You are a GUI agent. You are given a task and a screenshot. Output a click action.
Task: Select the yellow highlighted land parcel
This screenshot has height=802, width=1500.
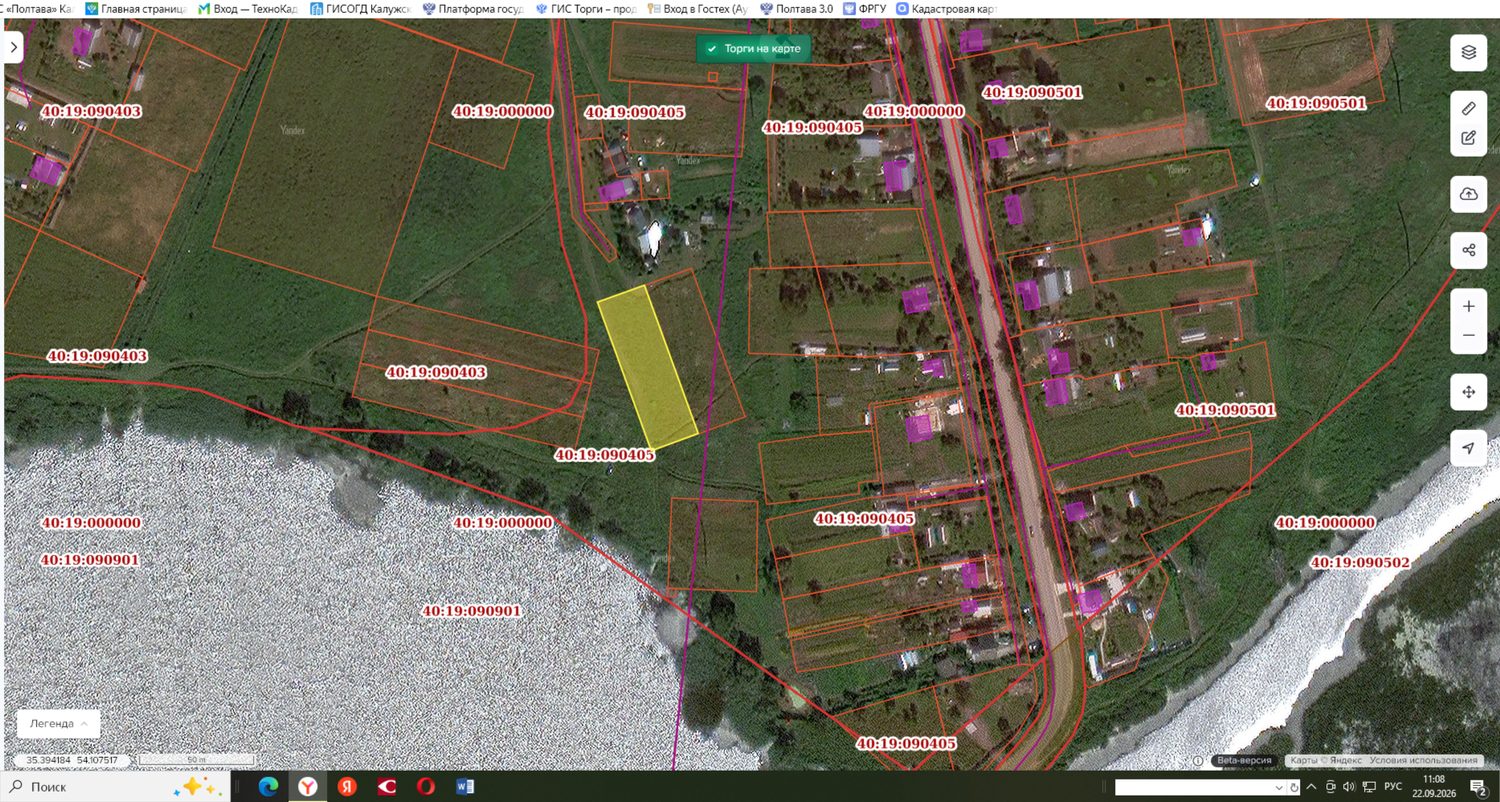pyautogui.click(x=647, y=368)
